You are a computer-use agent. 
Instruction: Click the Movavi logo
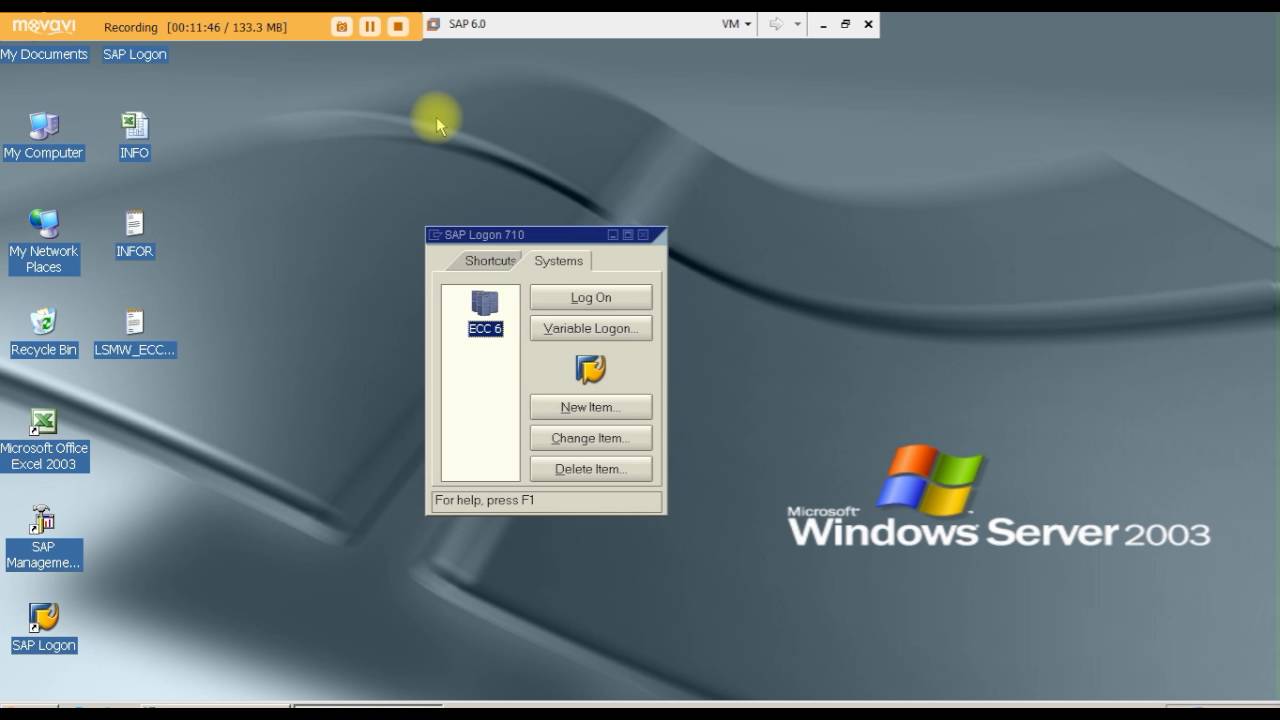point(45,27)
